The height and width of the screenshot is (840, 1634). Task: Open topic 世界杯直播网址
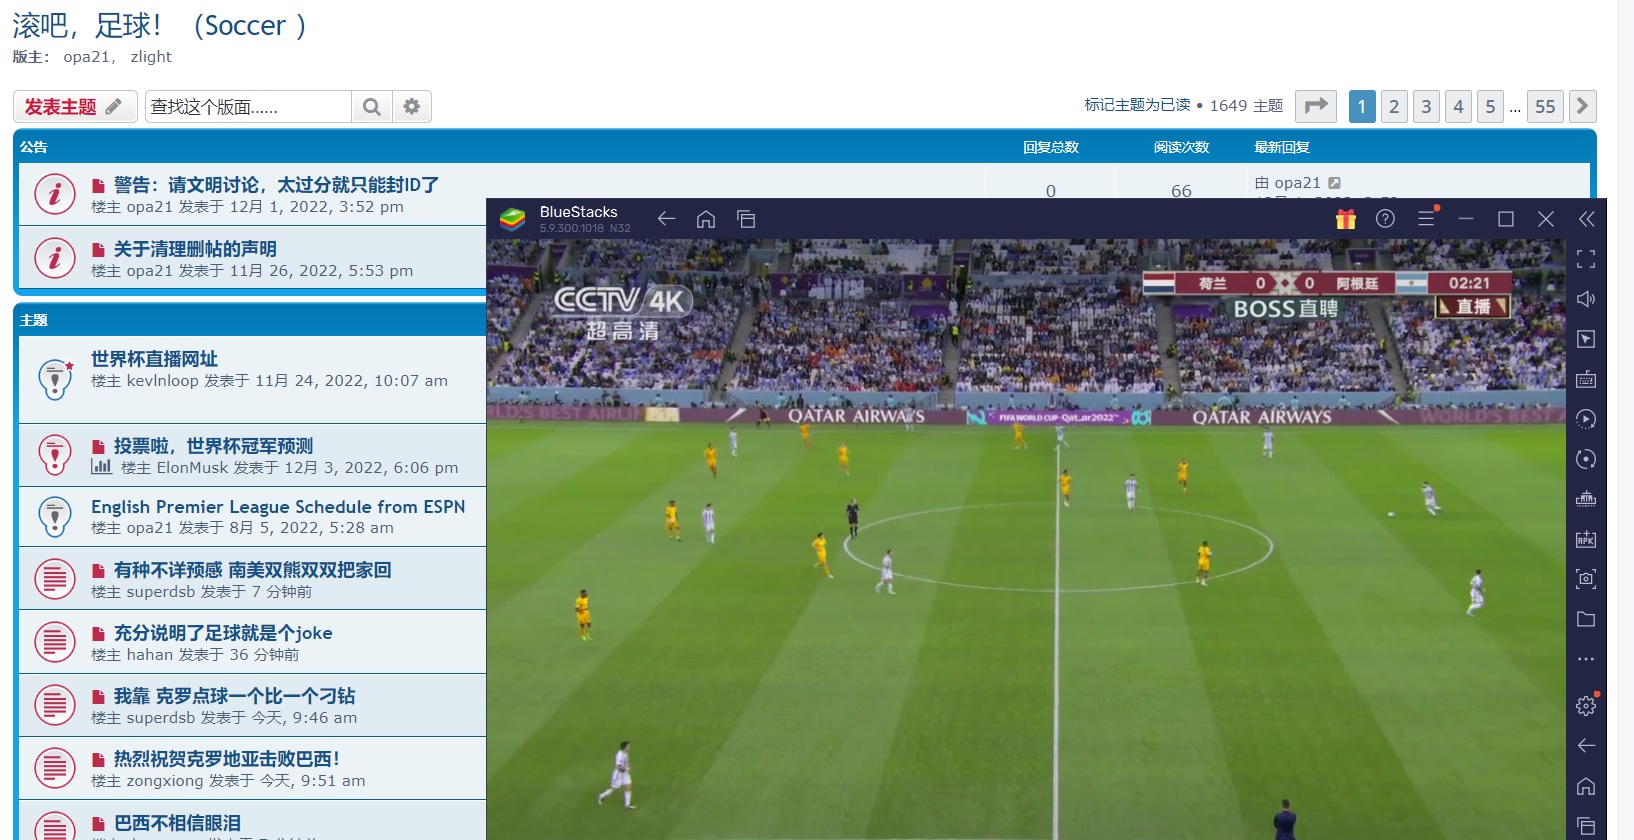point(154,359)
